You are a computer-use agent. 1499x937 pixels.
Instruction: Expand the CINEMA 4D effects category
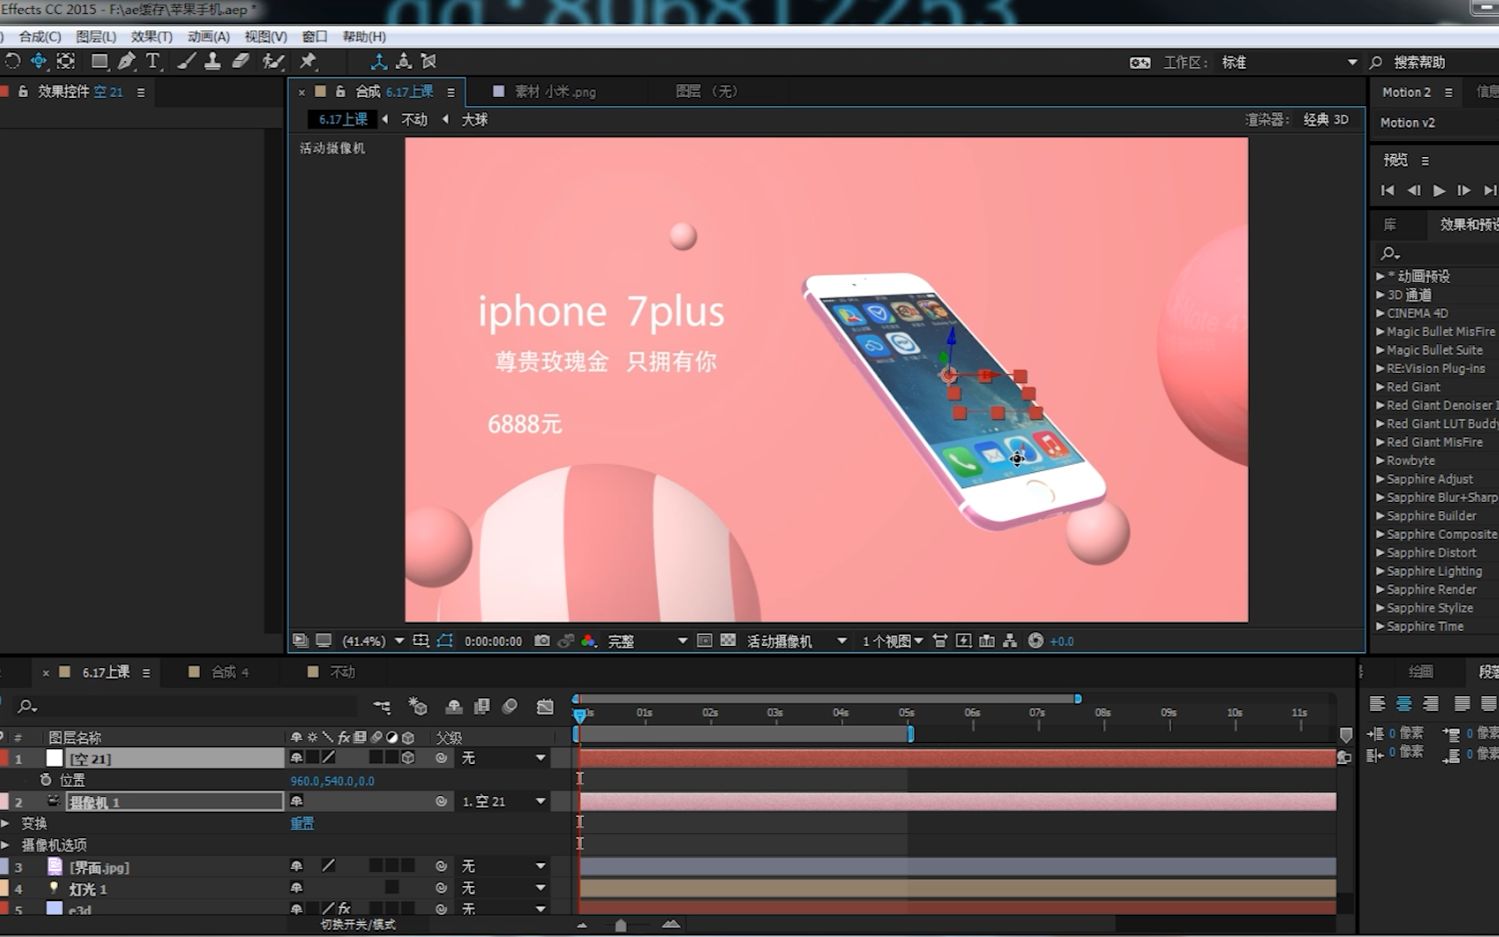point(1380,313)
